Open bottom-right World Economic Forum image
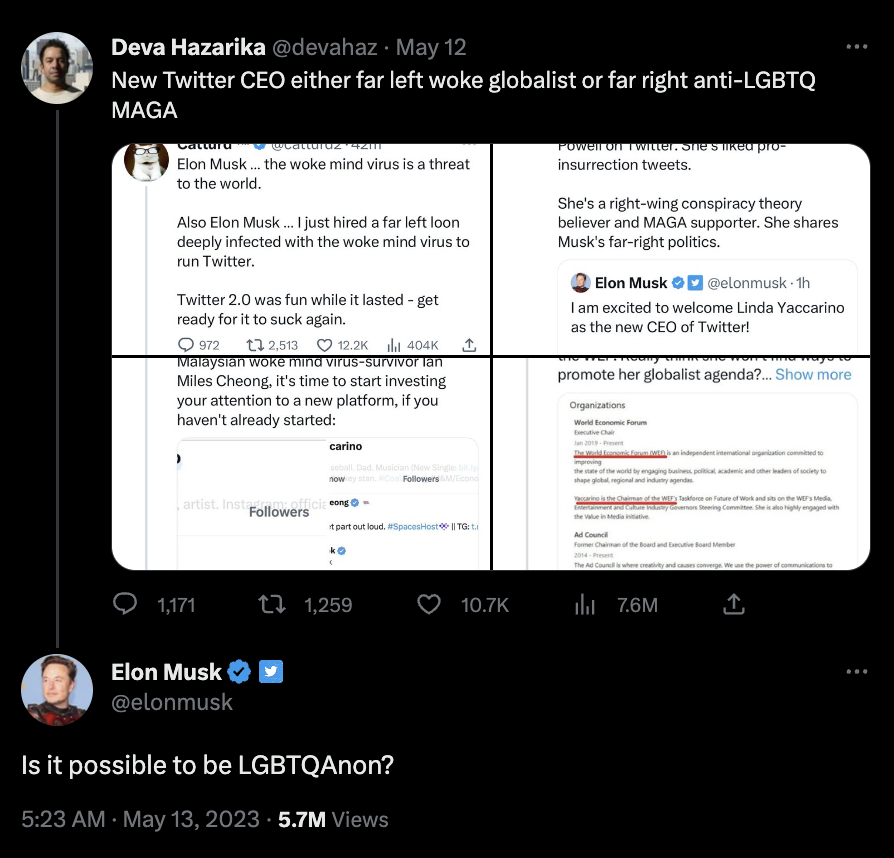 [x=683, y=464]
